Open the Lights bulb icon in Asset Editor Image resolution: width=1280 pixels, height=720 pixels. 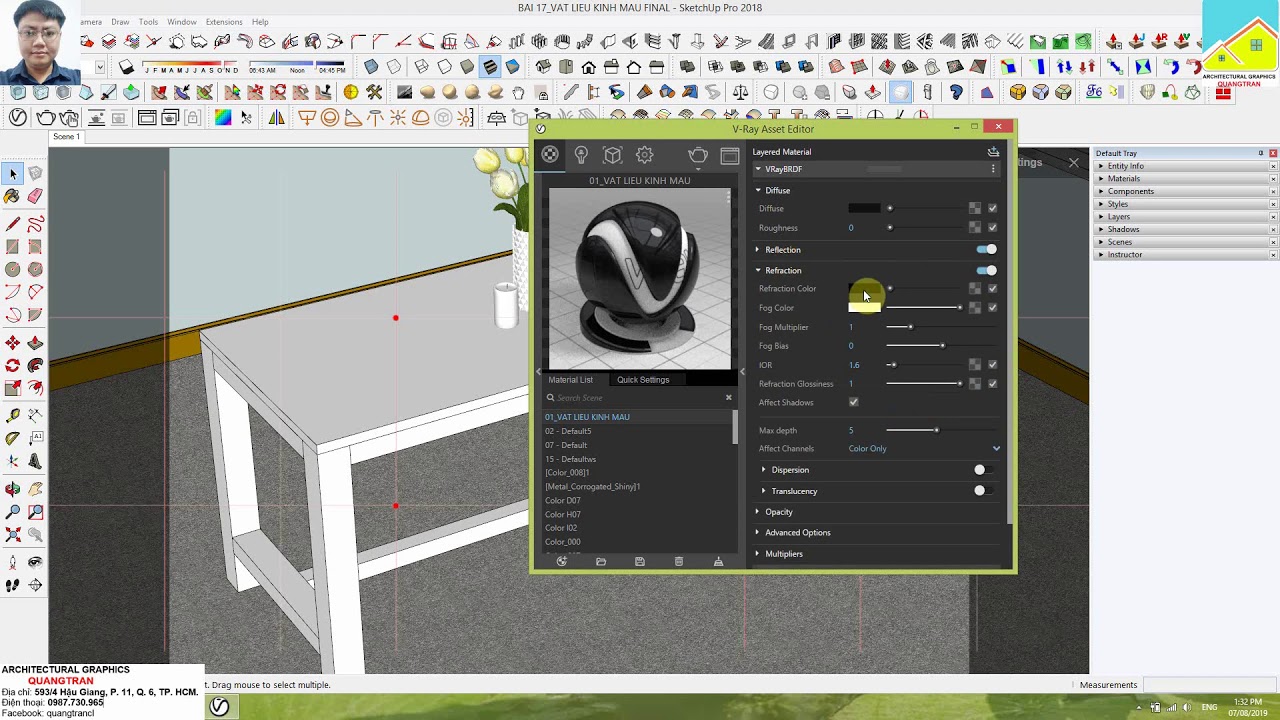581,154
